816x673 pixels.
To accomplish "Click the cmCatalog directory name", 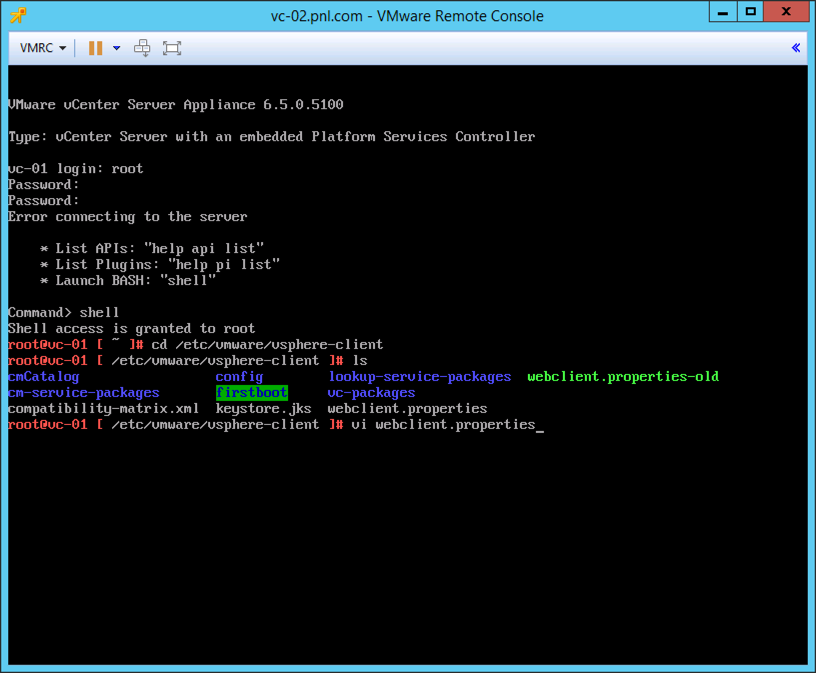I will click(44, 376).
